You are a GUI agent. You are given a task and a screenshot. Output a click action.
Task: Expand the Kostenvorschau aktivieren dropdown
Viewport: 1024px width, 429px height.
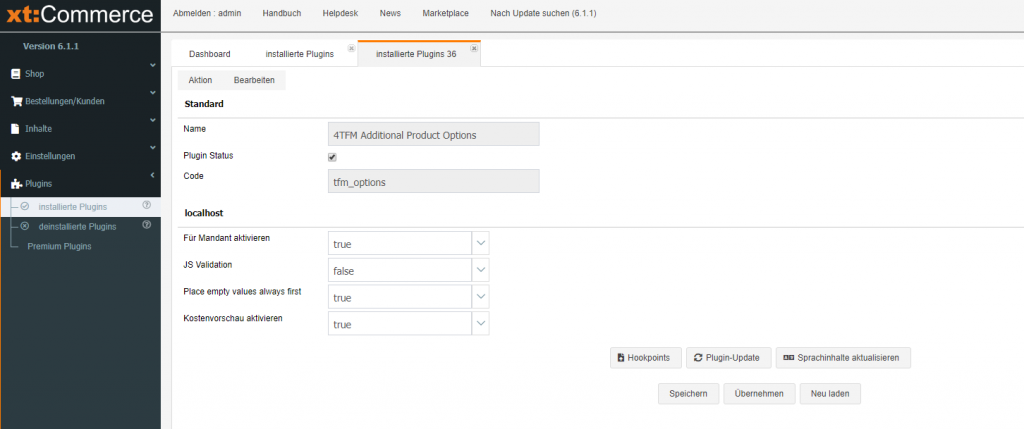pyautogui.click(x=481, y=324)
